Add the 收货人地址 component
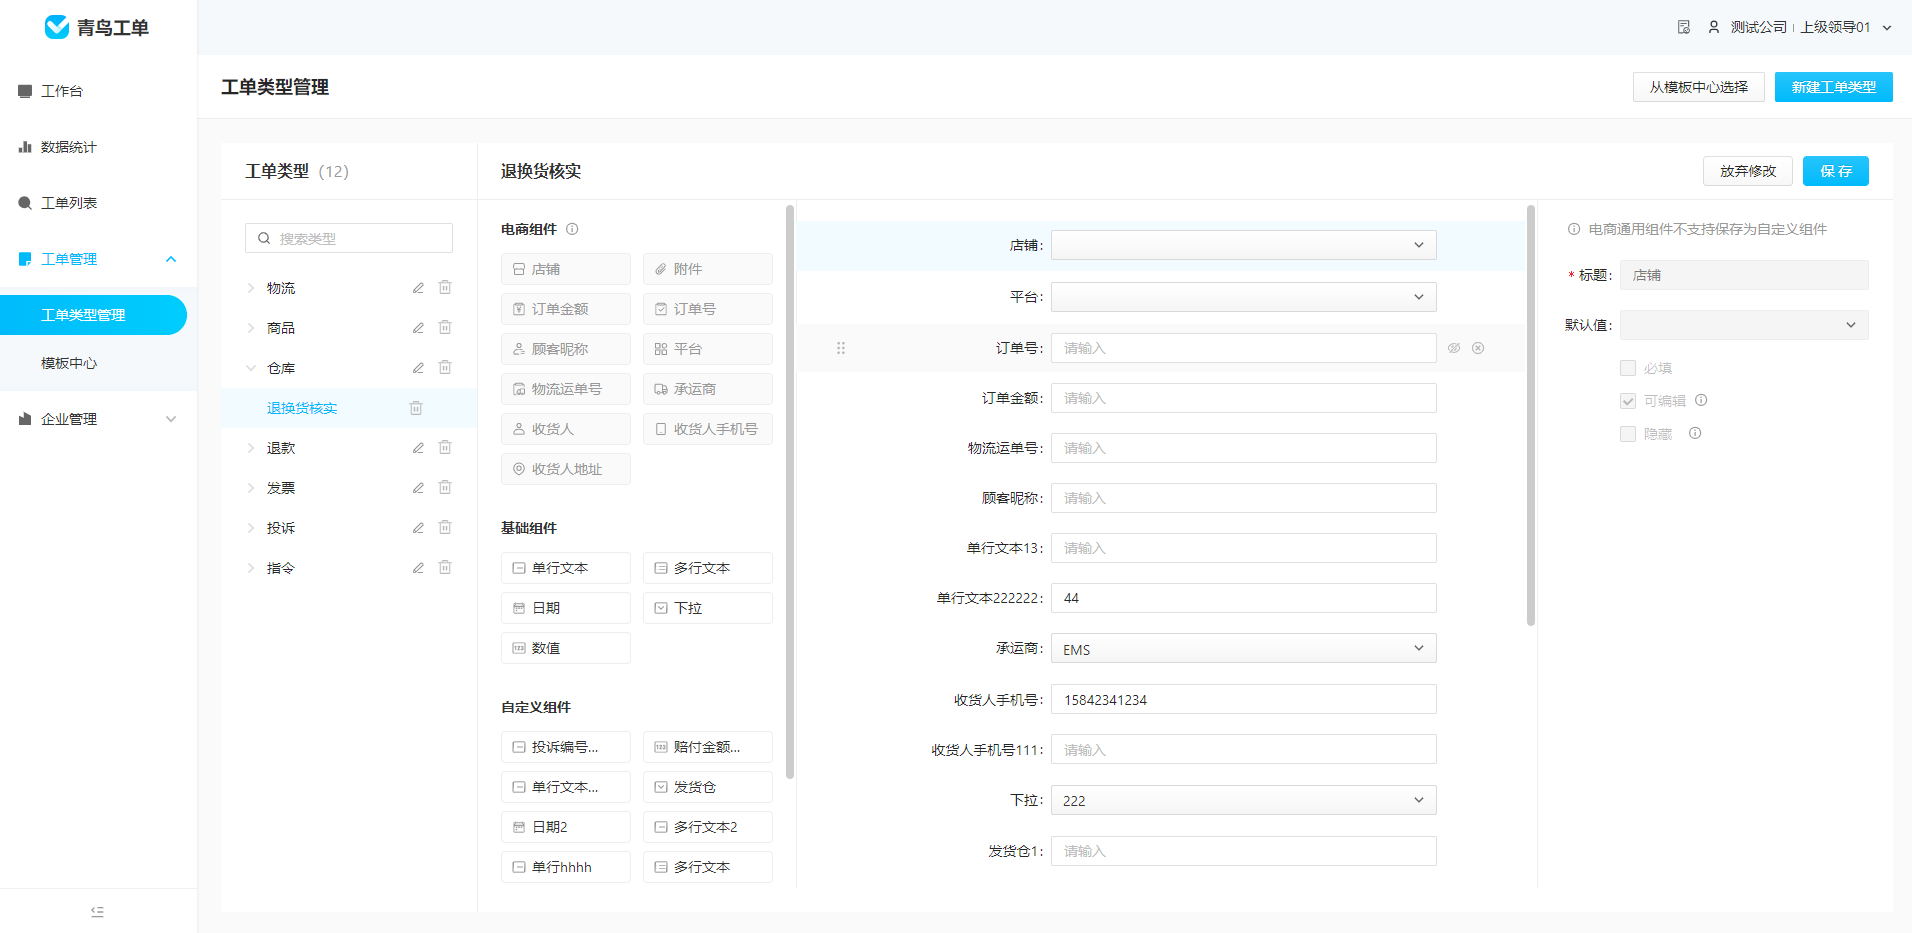This screenshot has height=933, width=1912. coord(566,469)
